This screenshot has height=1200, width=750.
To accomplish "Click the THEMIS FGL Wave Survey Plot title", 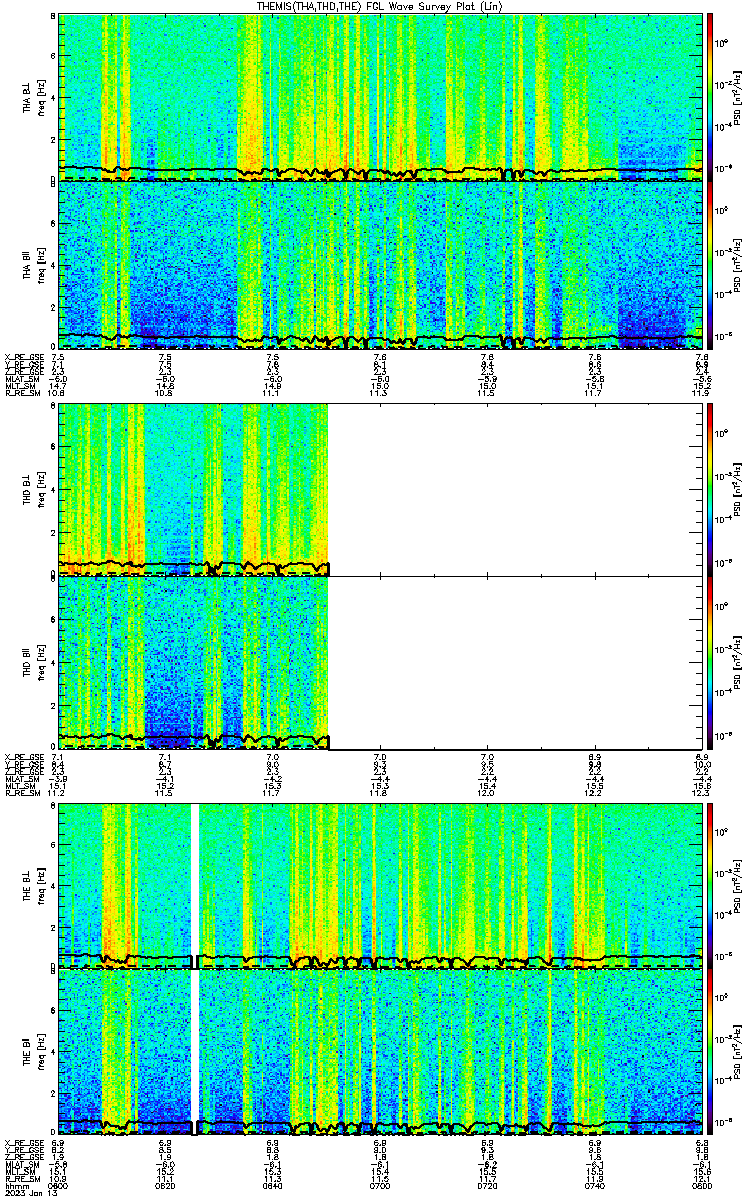I will tap(374, 6).
